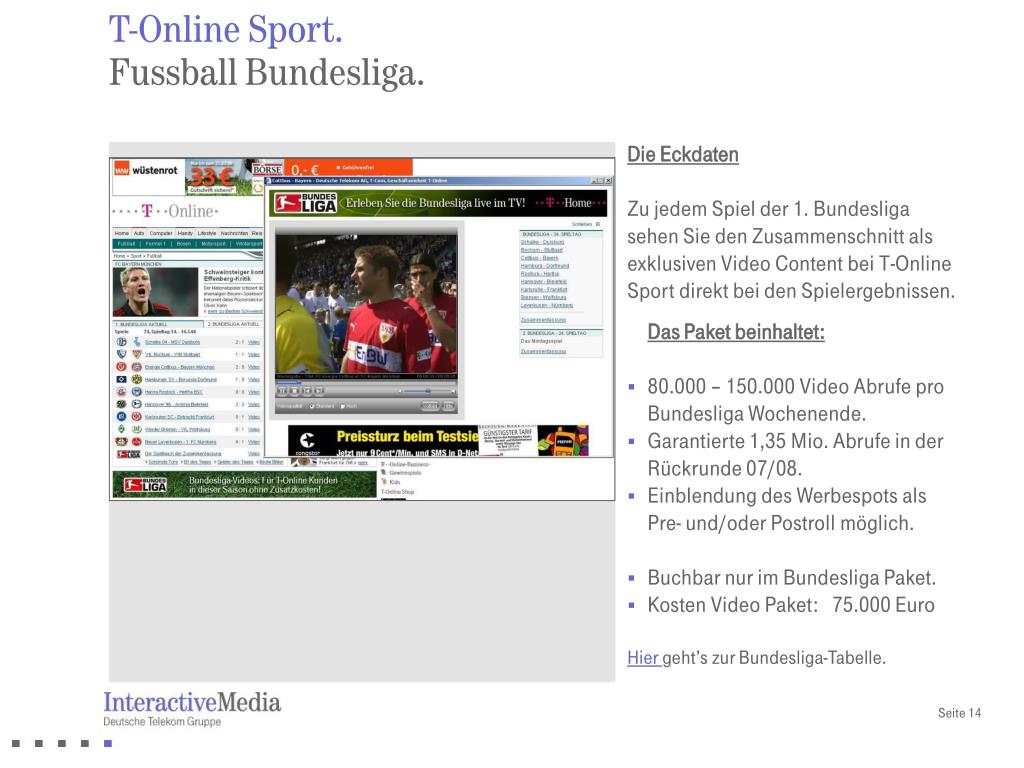The height and width of the screenshot is (768, 1024).
Task: Open the Video link for Hansa Rostock match
Action: tap(254, 392)
